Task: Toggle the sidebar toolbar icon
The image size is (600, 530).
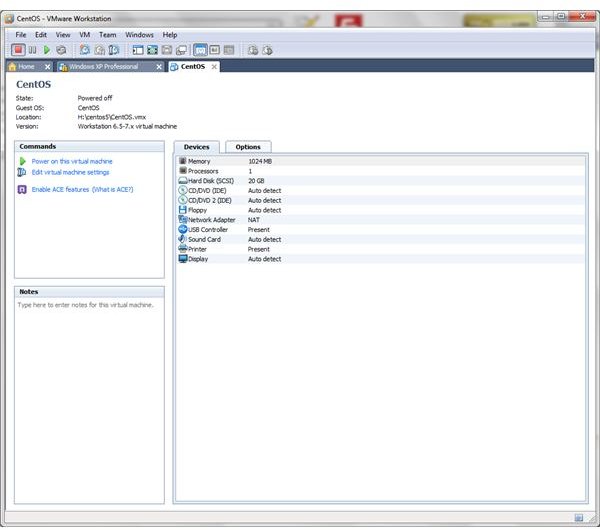Action: [138, 50]
